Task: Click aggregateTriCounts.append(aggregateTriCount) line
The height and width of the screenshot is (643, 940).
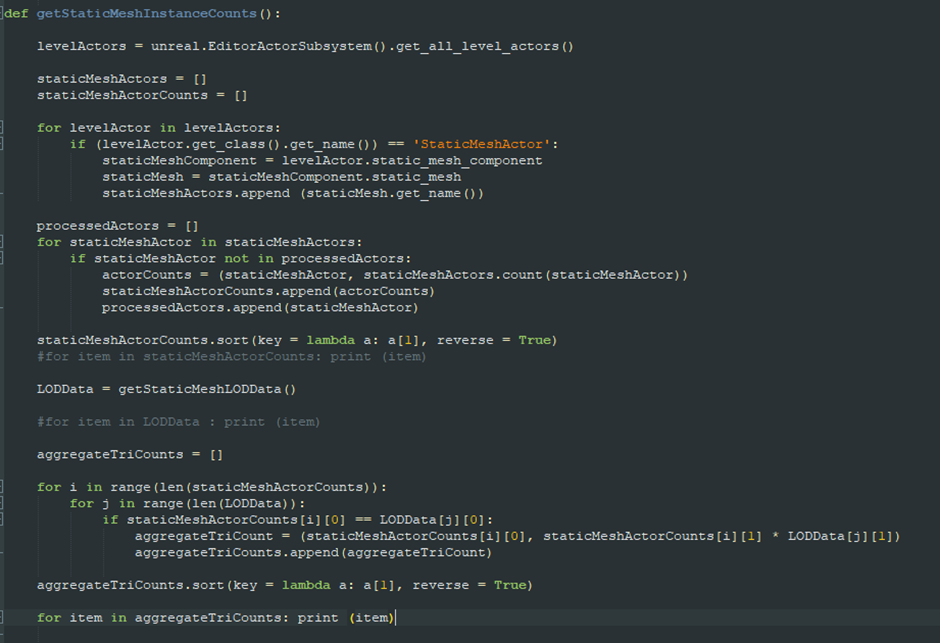Action: (313, 552)
